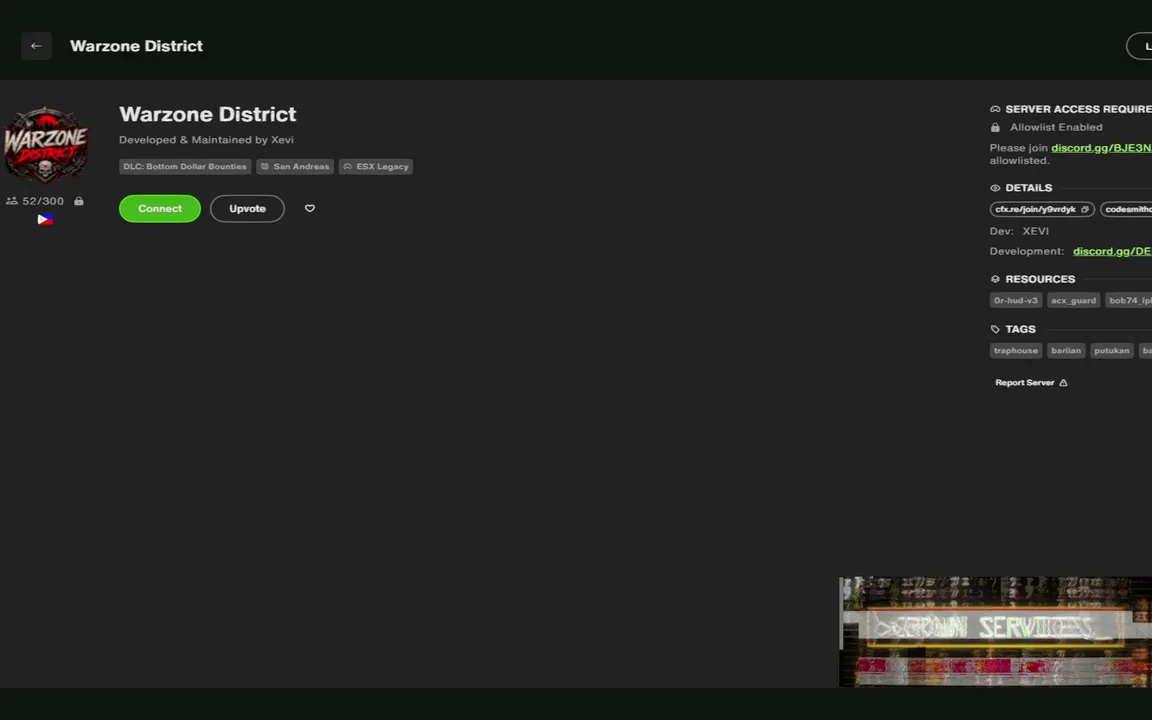Favorite the server with the heart icon
Screen dimensions: 1152x720
coord(310,209)
